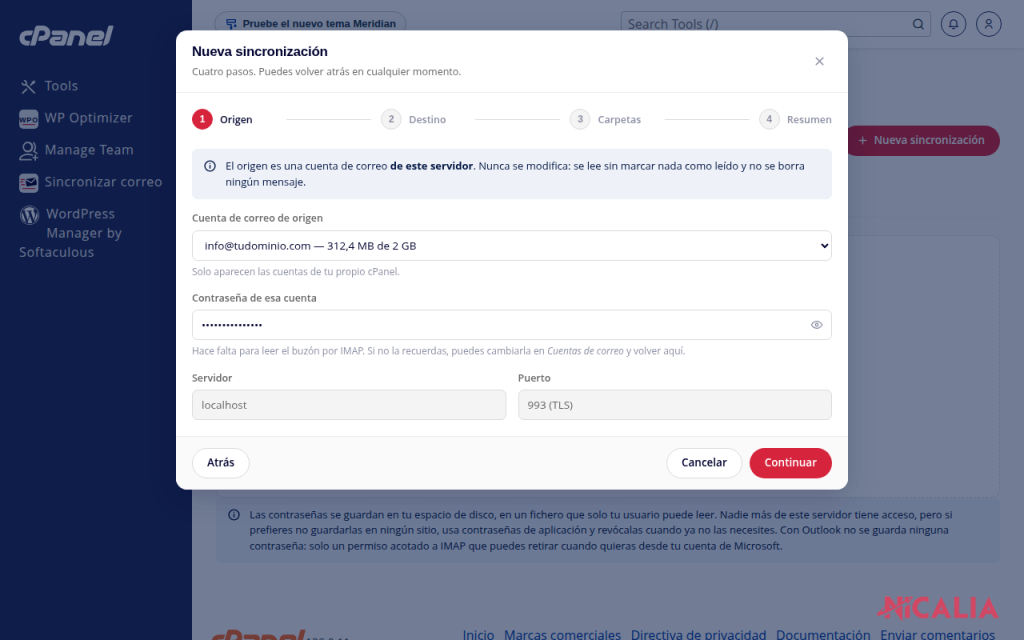Go to step 2 Destino
This screenshot has width=1024, height=640.
pos(413,120)
